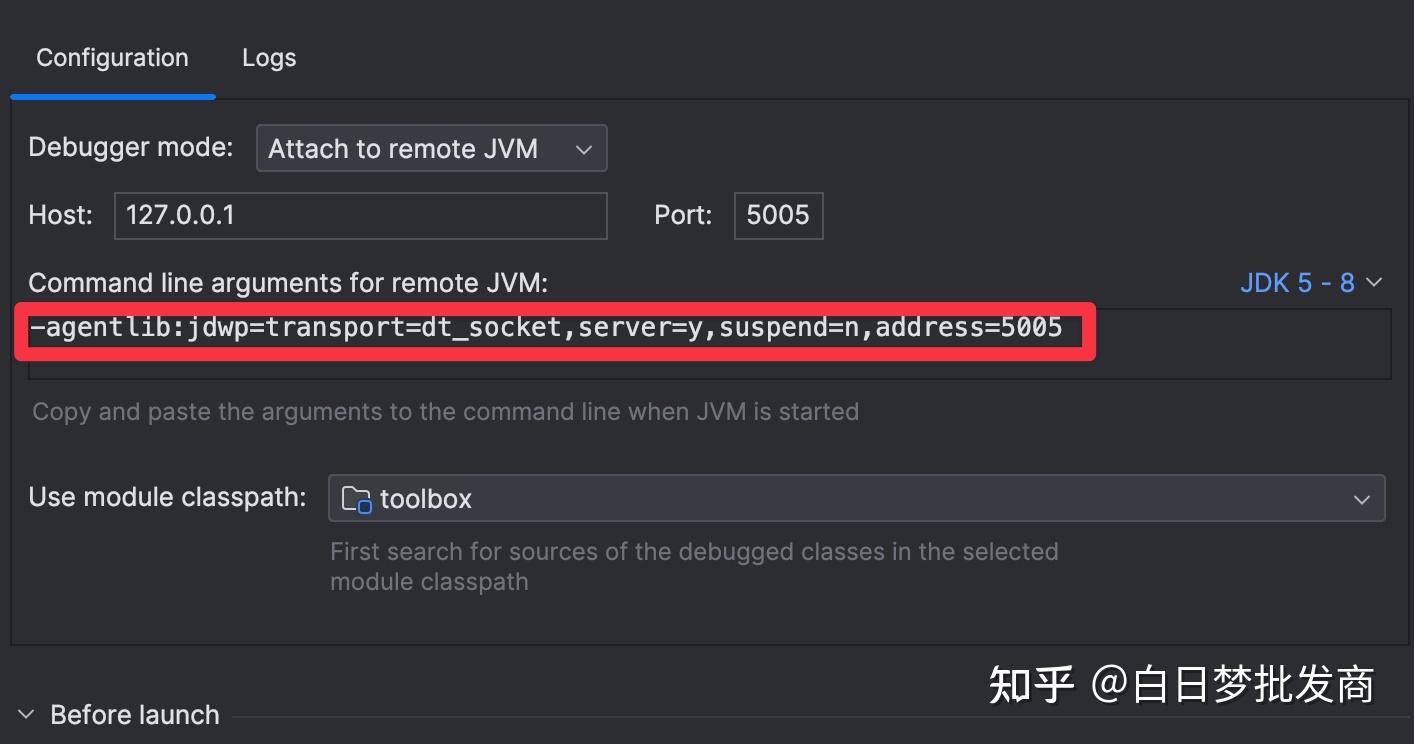This screenshot has height=744, width=1414.
Task: Select the 127.0.0.1 host value
Action: [x=180, y=215]
